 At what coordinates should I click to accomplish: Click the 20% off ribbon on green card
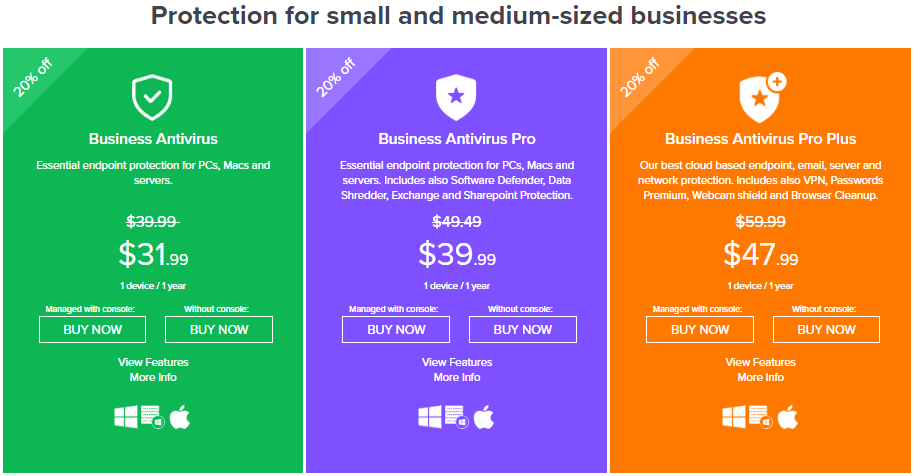click(33, 77)
